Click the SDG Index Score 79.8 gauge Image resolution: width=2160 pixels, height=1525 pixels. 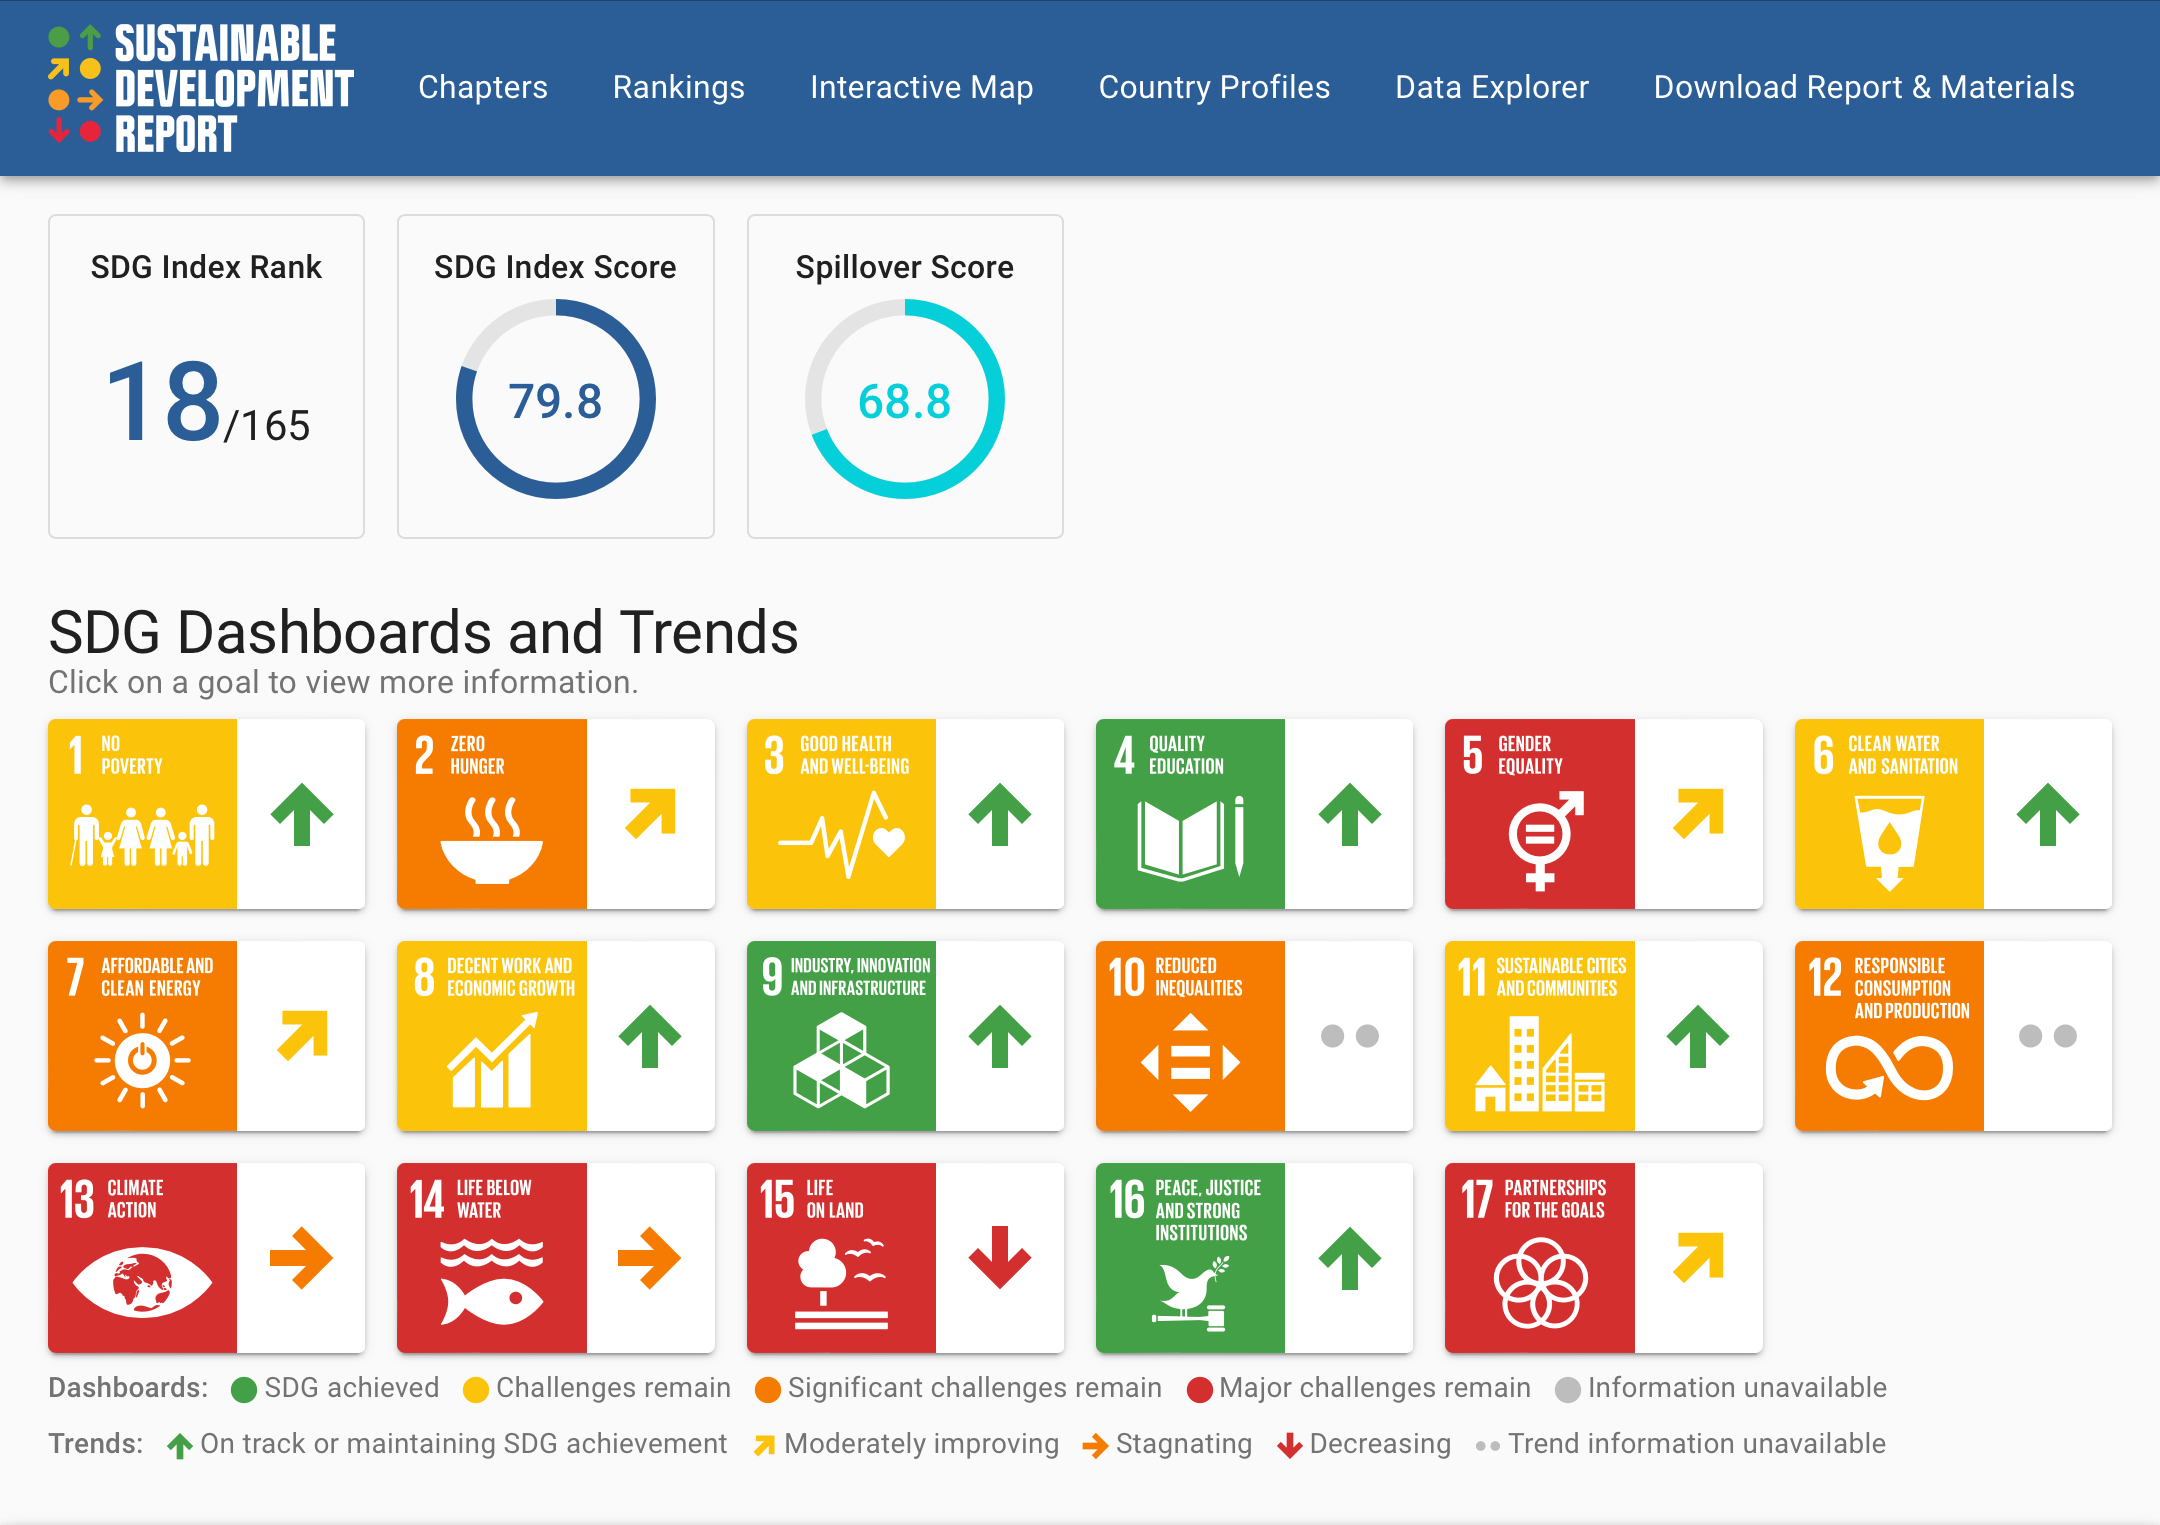point(556,399)
